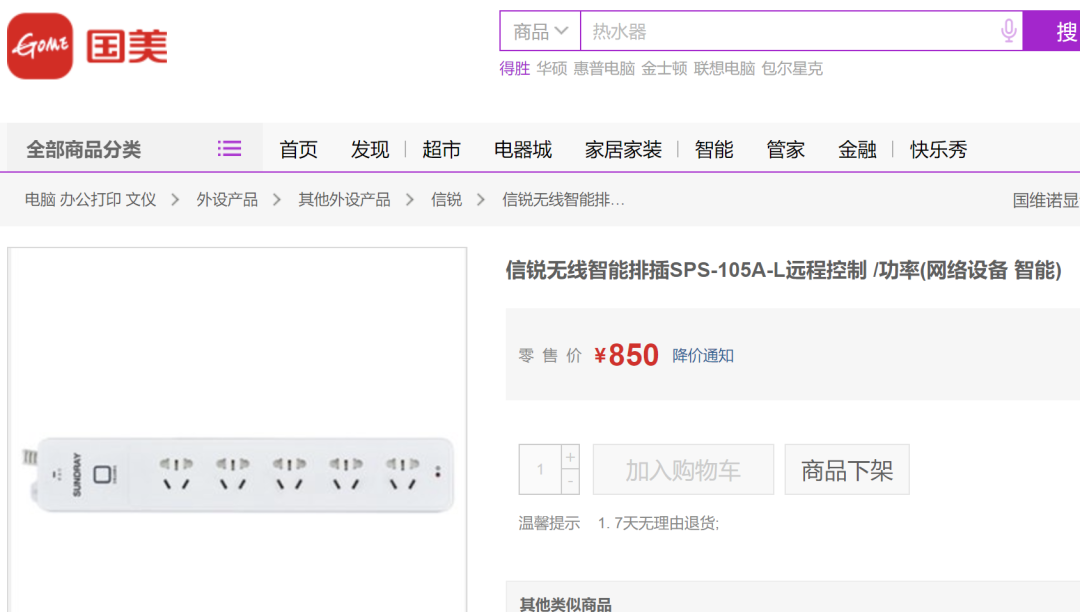This screenshot has width=1080, height=612.
Task: Select hot keyword 惠普电脑
Action: 604,68
